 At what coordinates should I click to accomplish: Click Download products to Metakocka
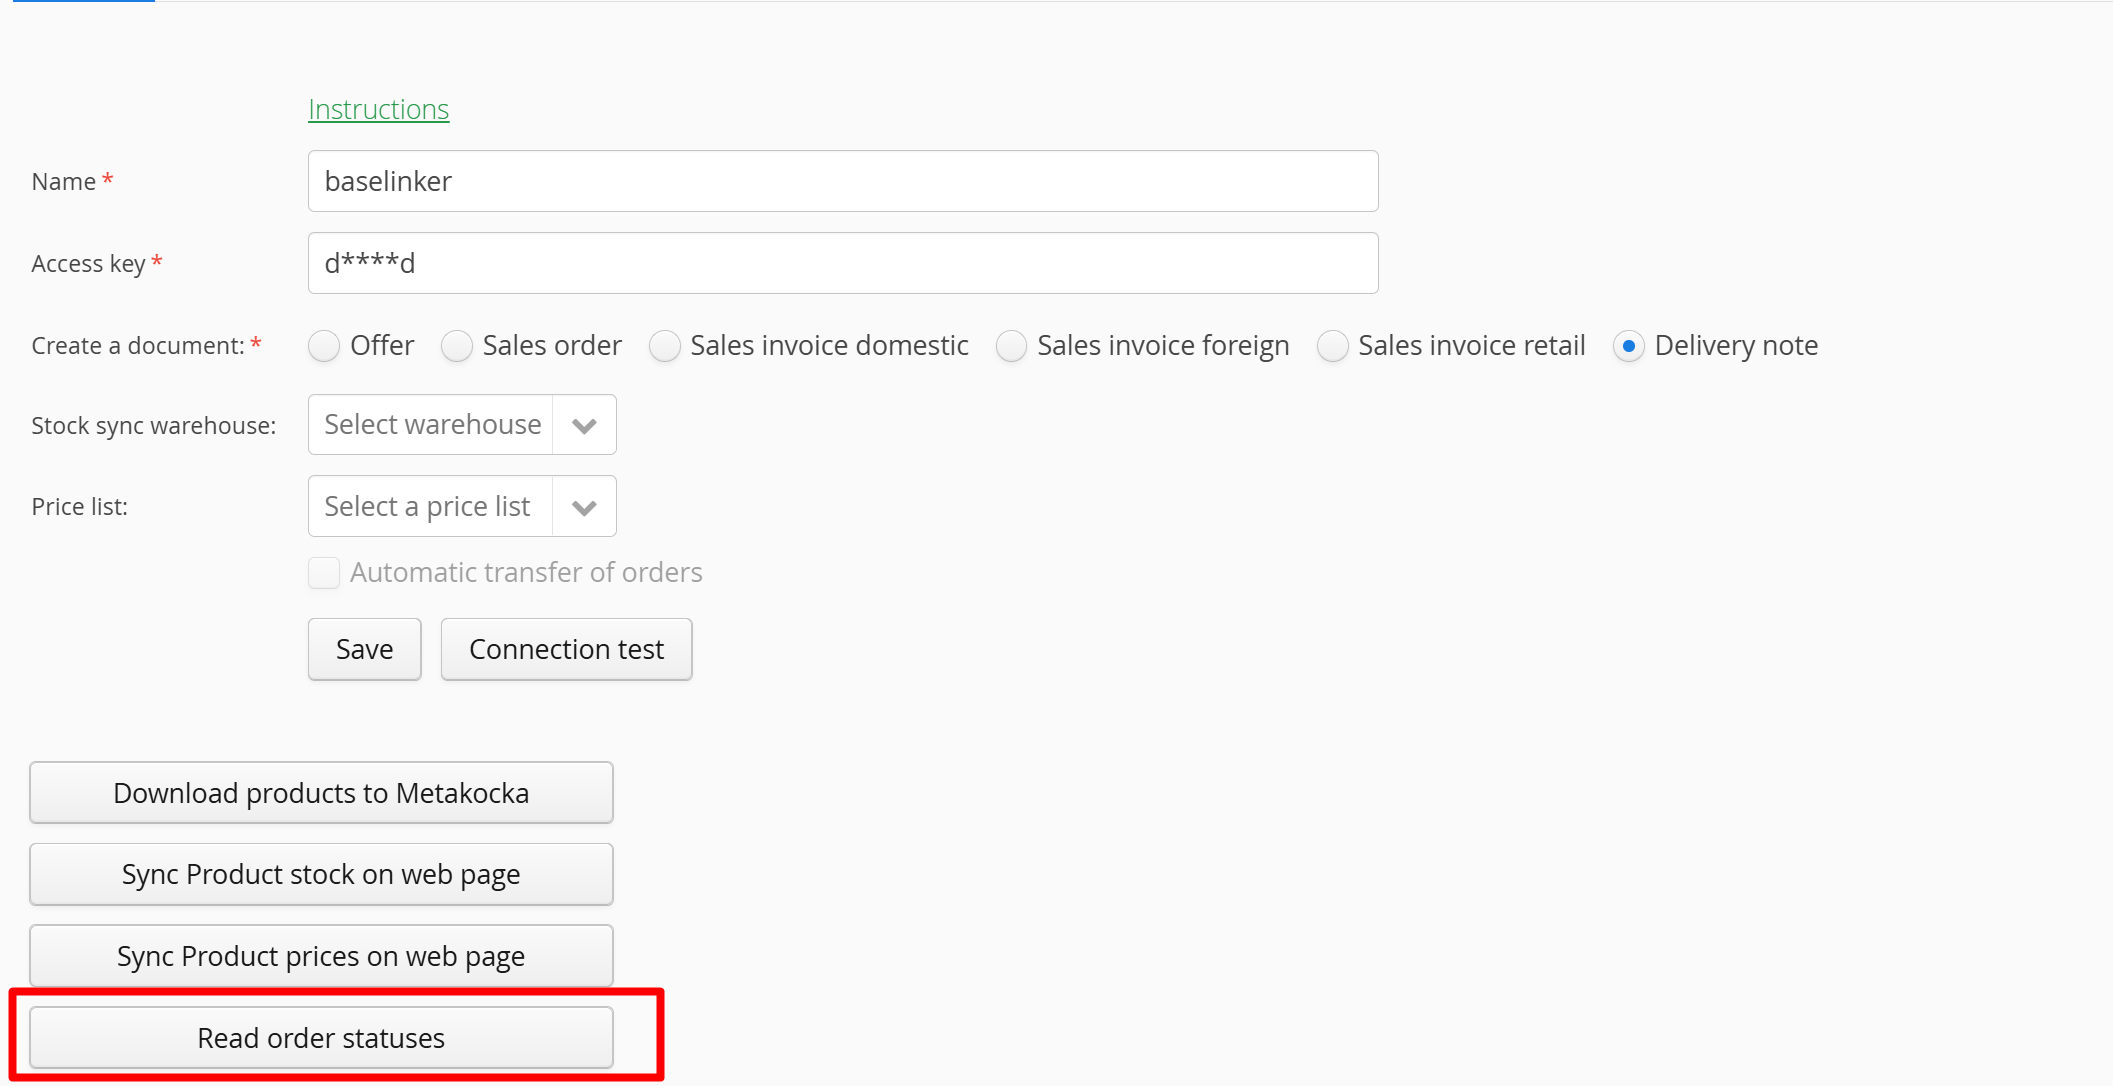tap(321, 793)
